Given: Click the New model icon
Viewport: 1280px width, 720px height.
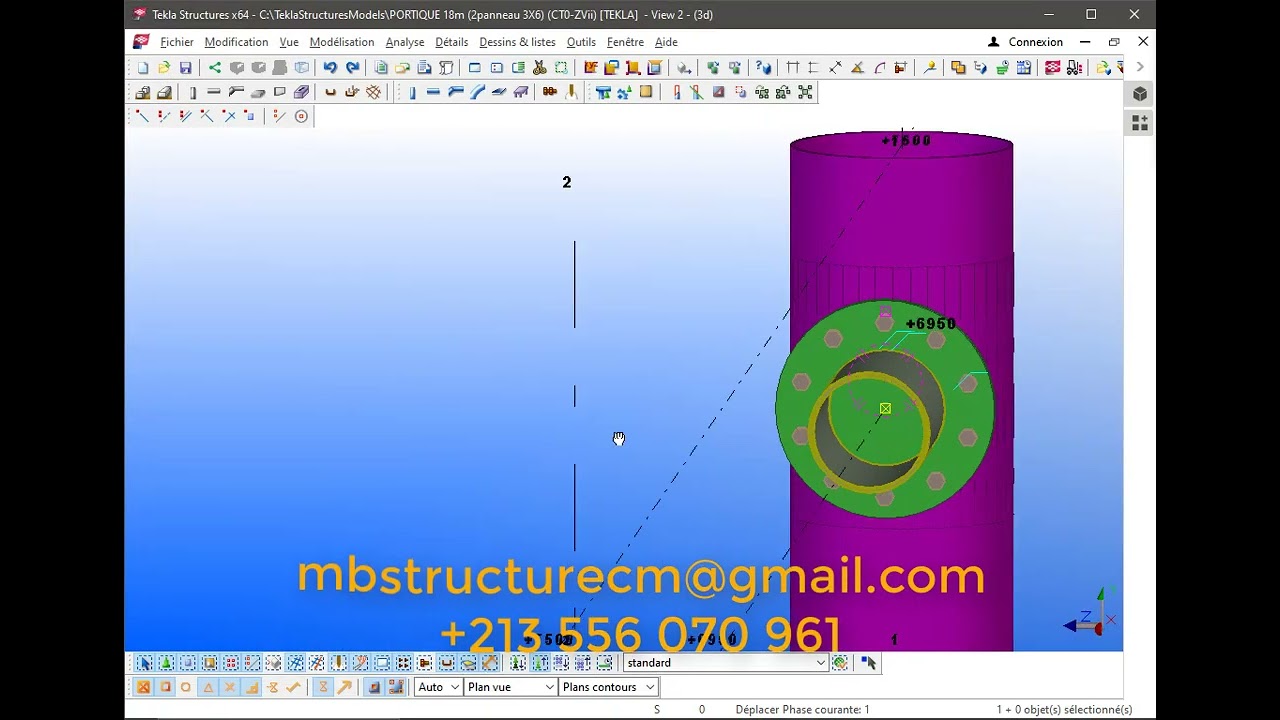Looking at the screenshot, I should click(142, 68).
